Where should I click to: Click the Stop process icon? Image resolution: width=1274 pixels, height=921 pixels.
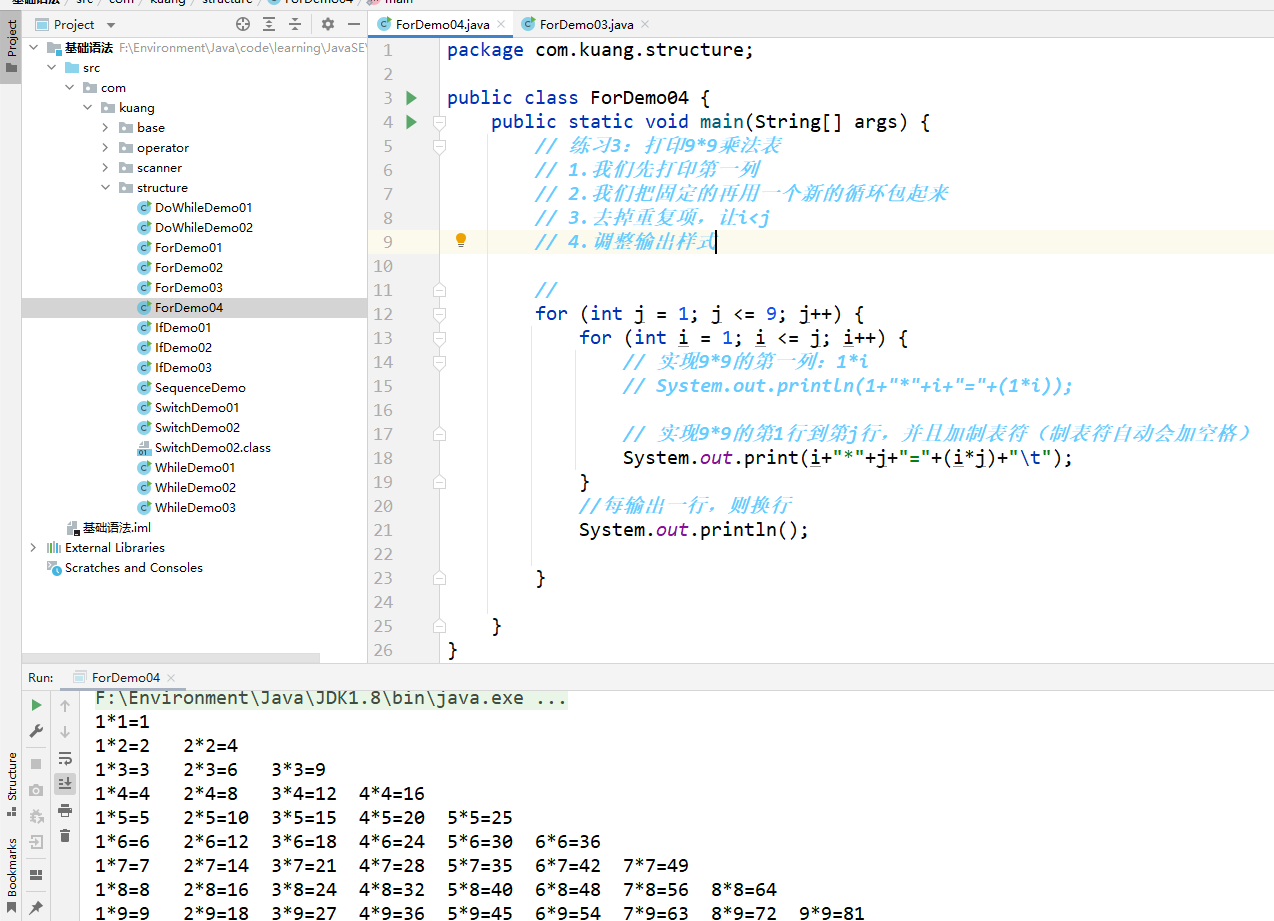pos(37,764)
